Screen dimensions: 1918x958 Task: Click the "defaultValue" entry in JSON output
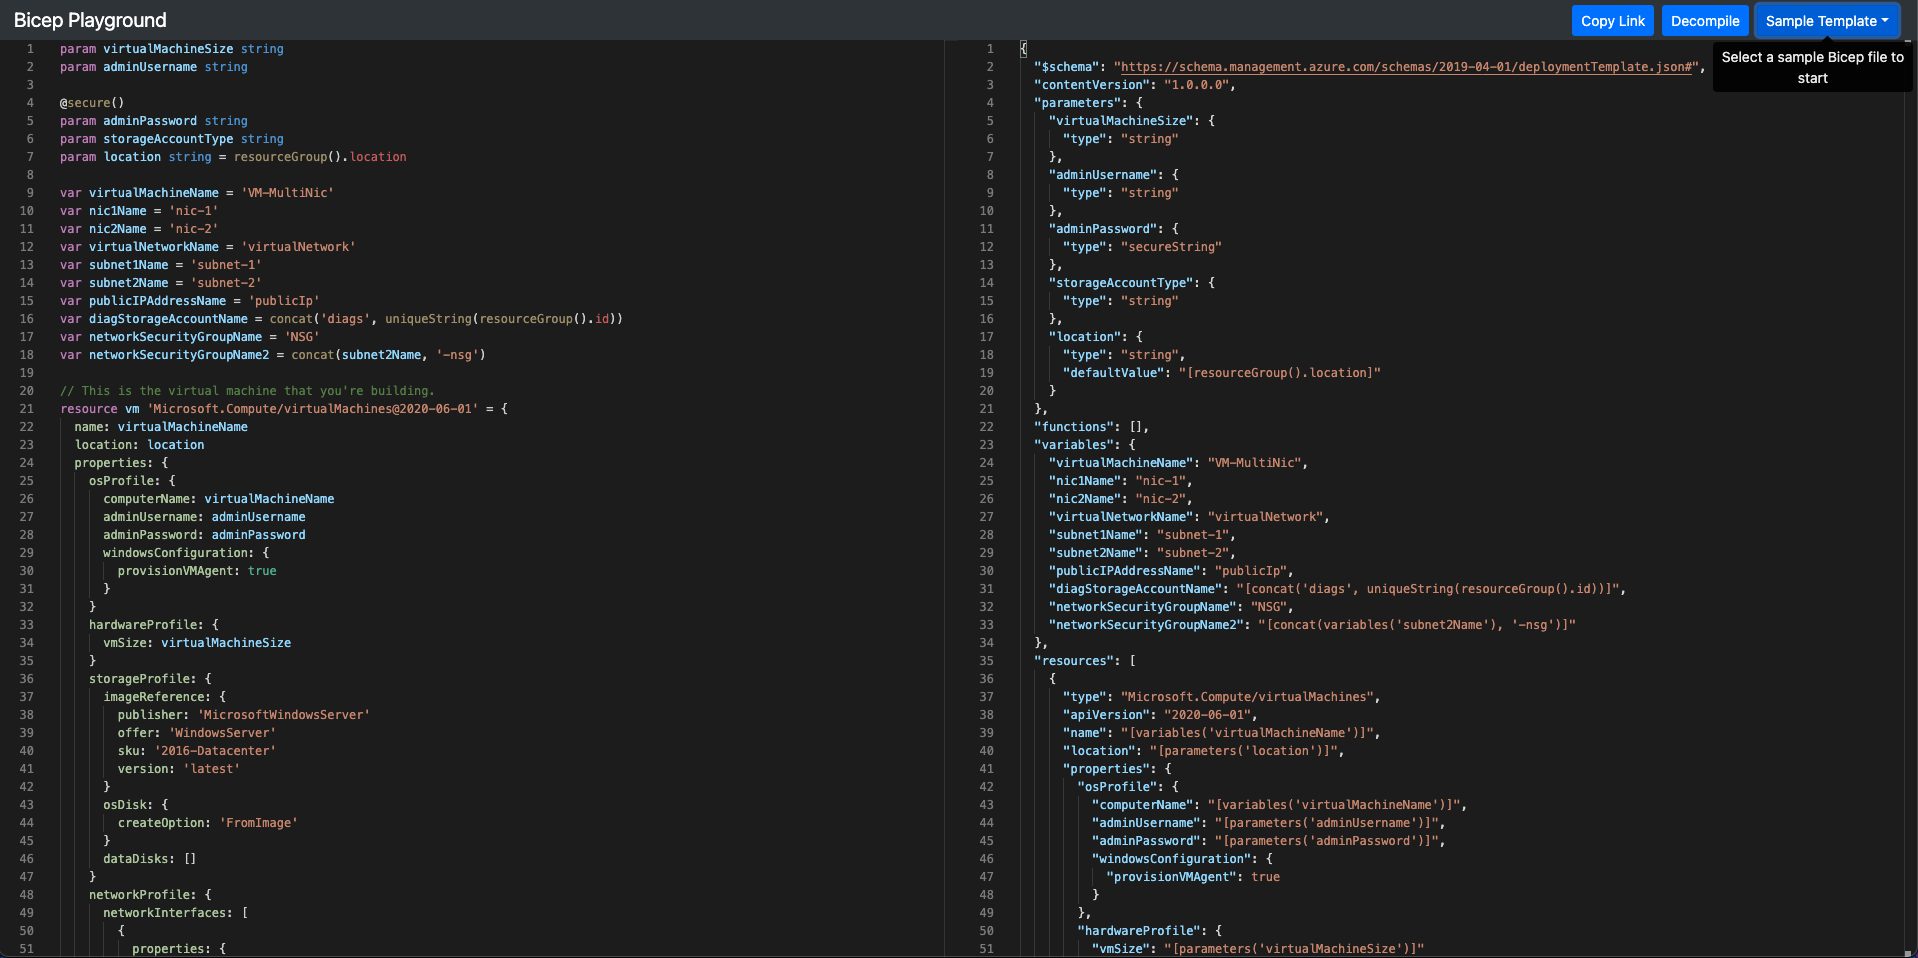pyautogui.click(x=1112, y=373)
